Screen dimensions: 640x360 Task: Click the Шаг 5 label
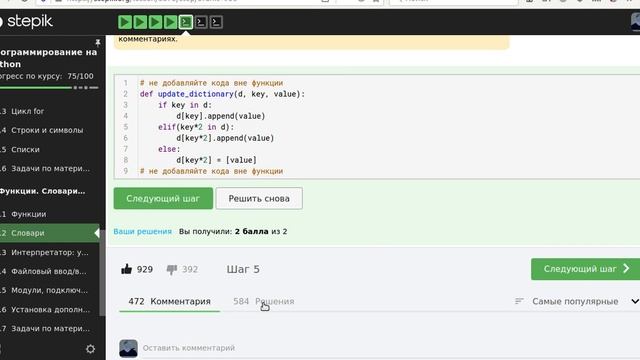[x=243, y=269]
